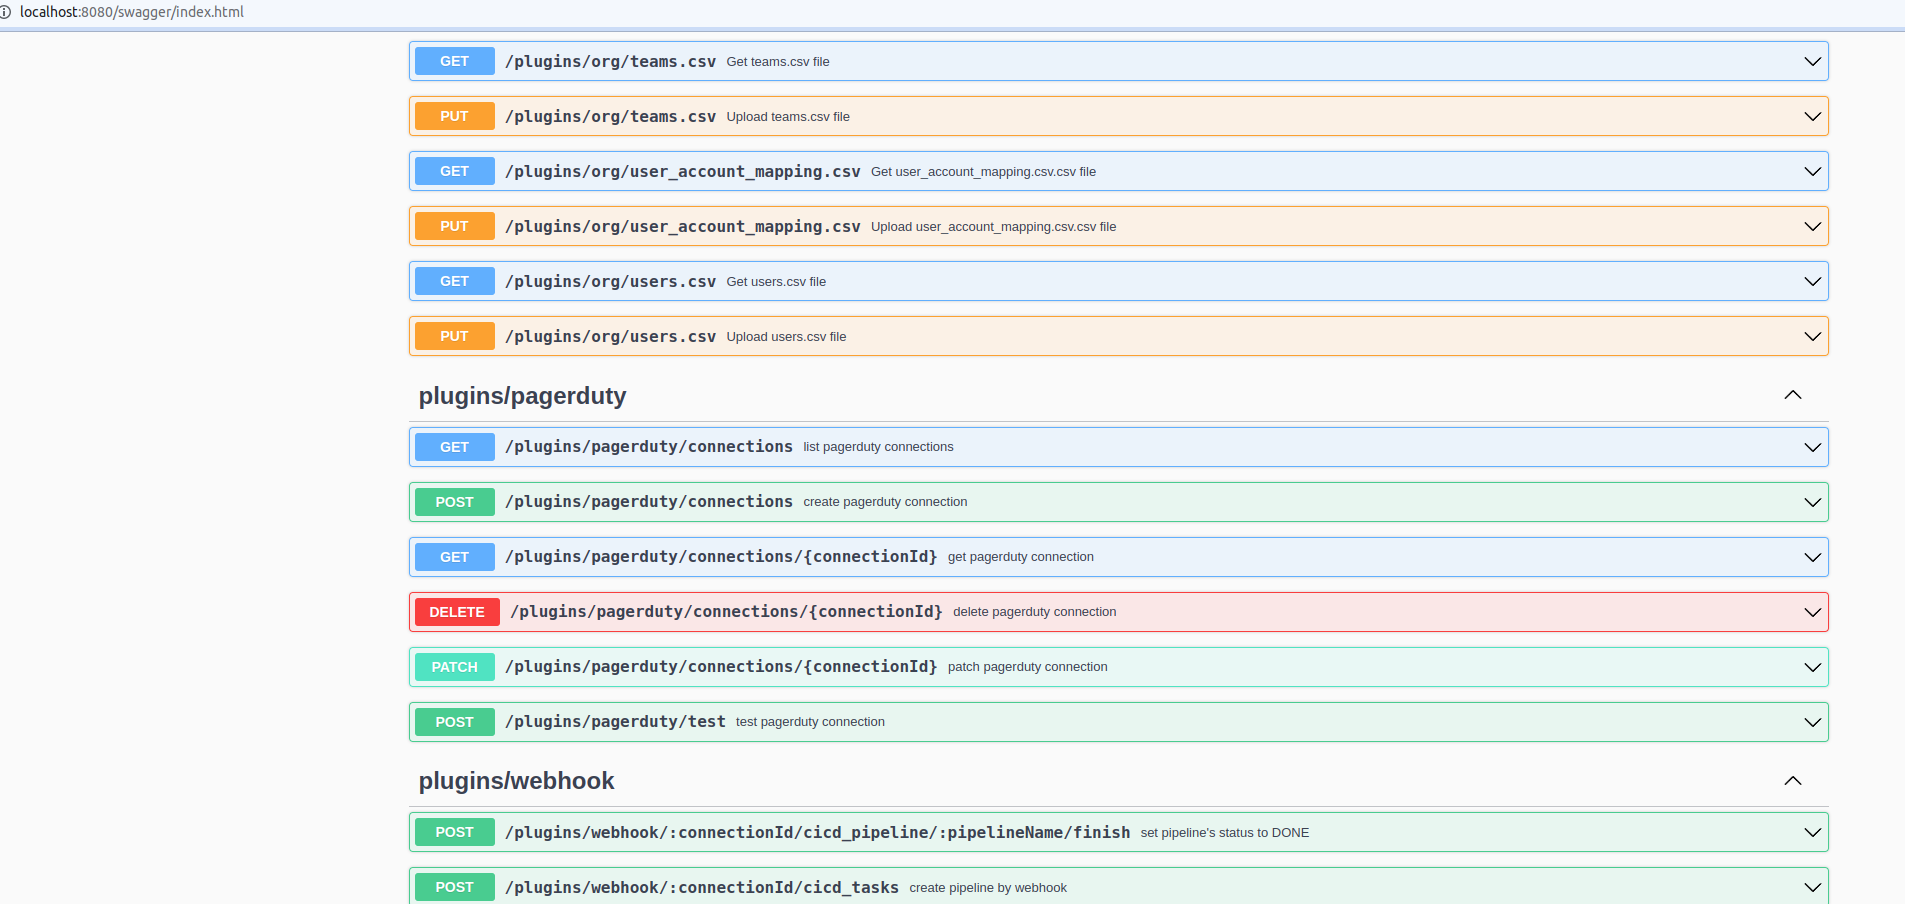The width and height of the screenshot is (1905, 904).
Task: Click DELETE /plugins/pagerduty/connections/{connectionId} path link
Action: coord(726,612)
